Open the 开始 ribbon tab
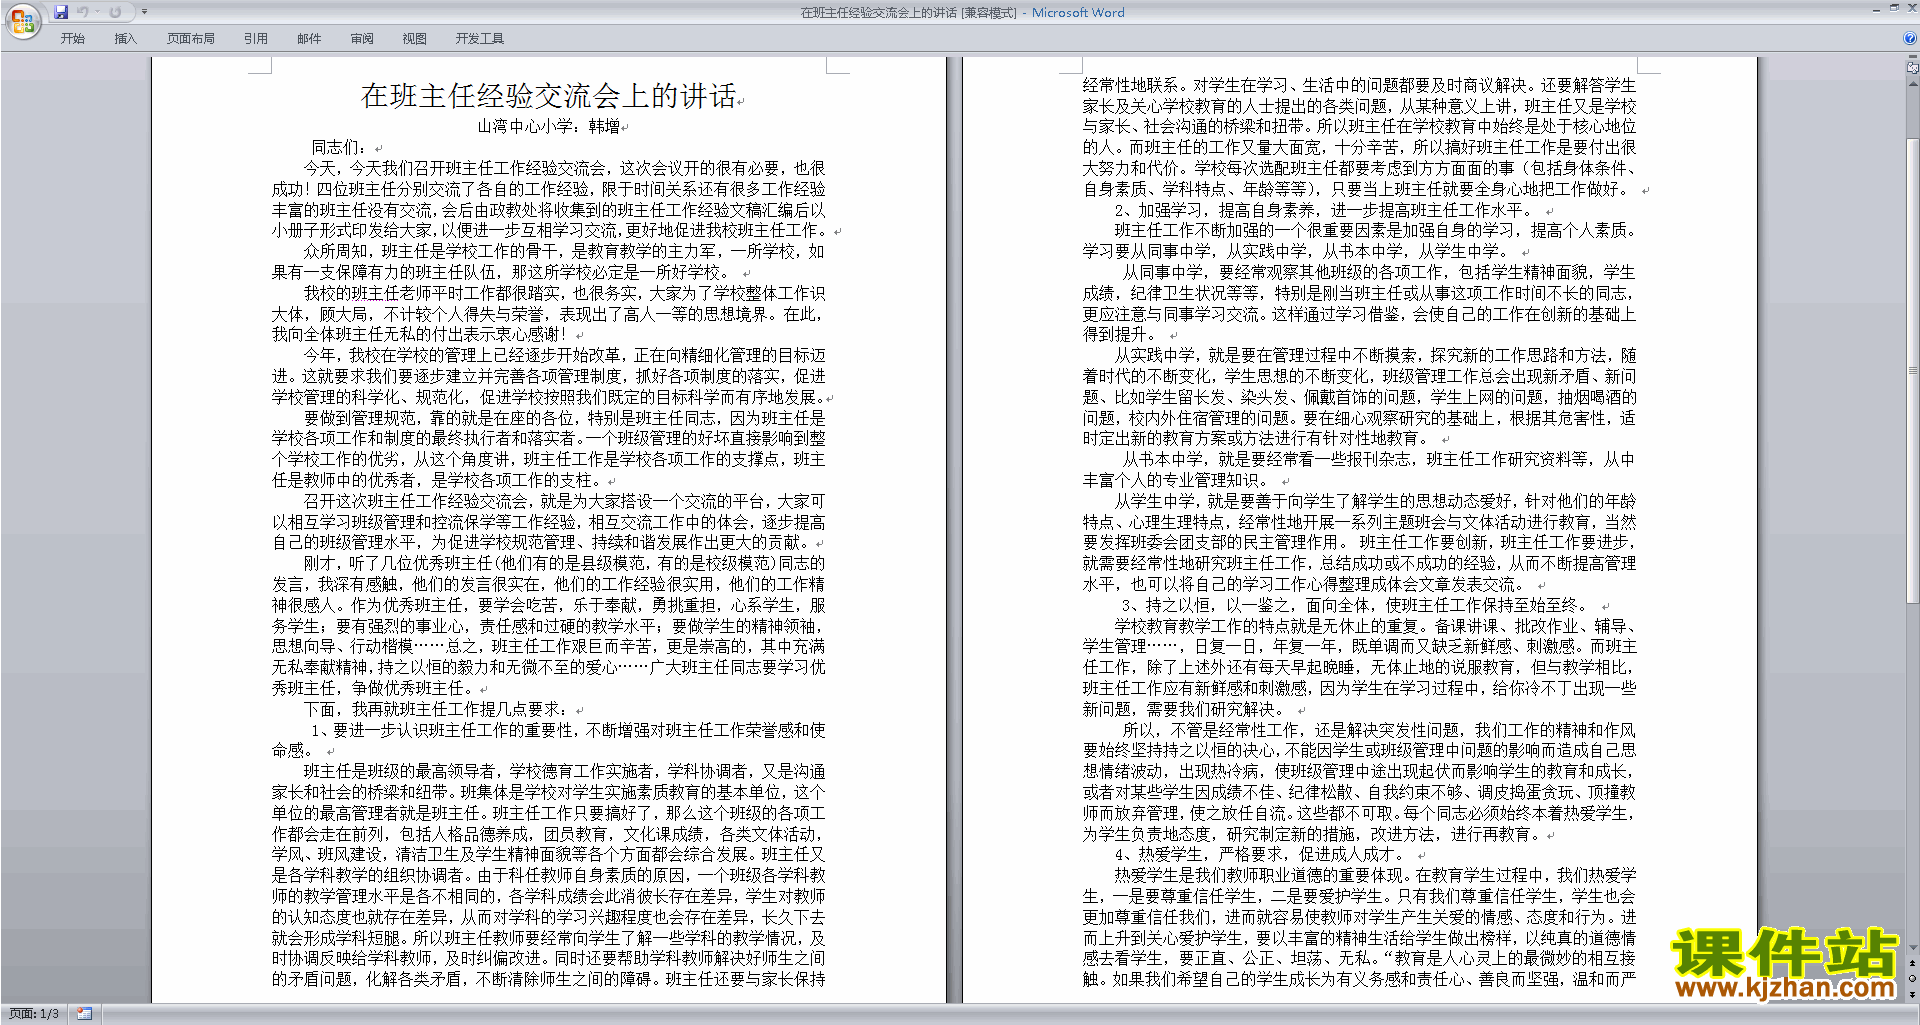 [x=72, y=38]
